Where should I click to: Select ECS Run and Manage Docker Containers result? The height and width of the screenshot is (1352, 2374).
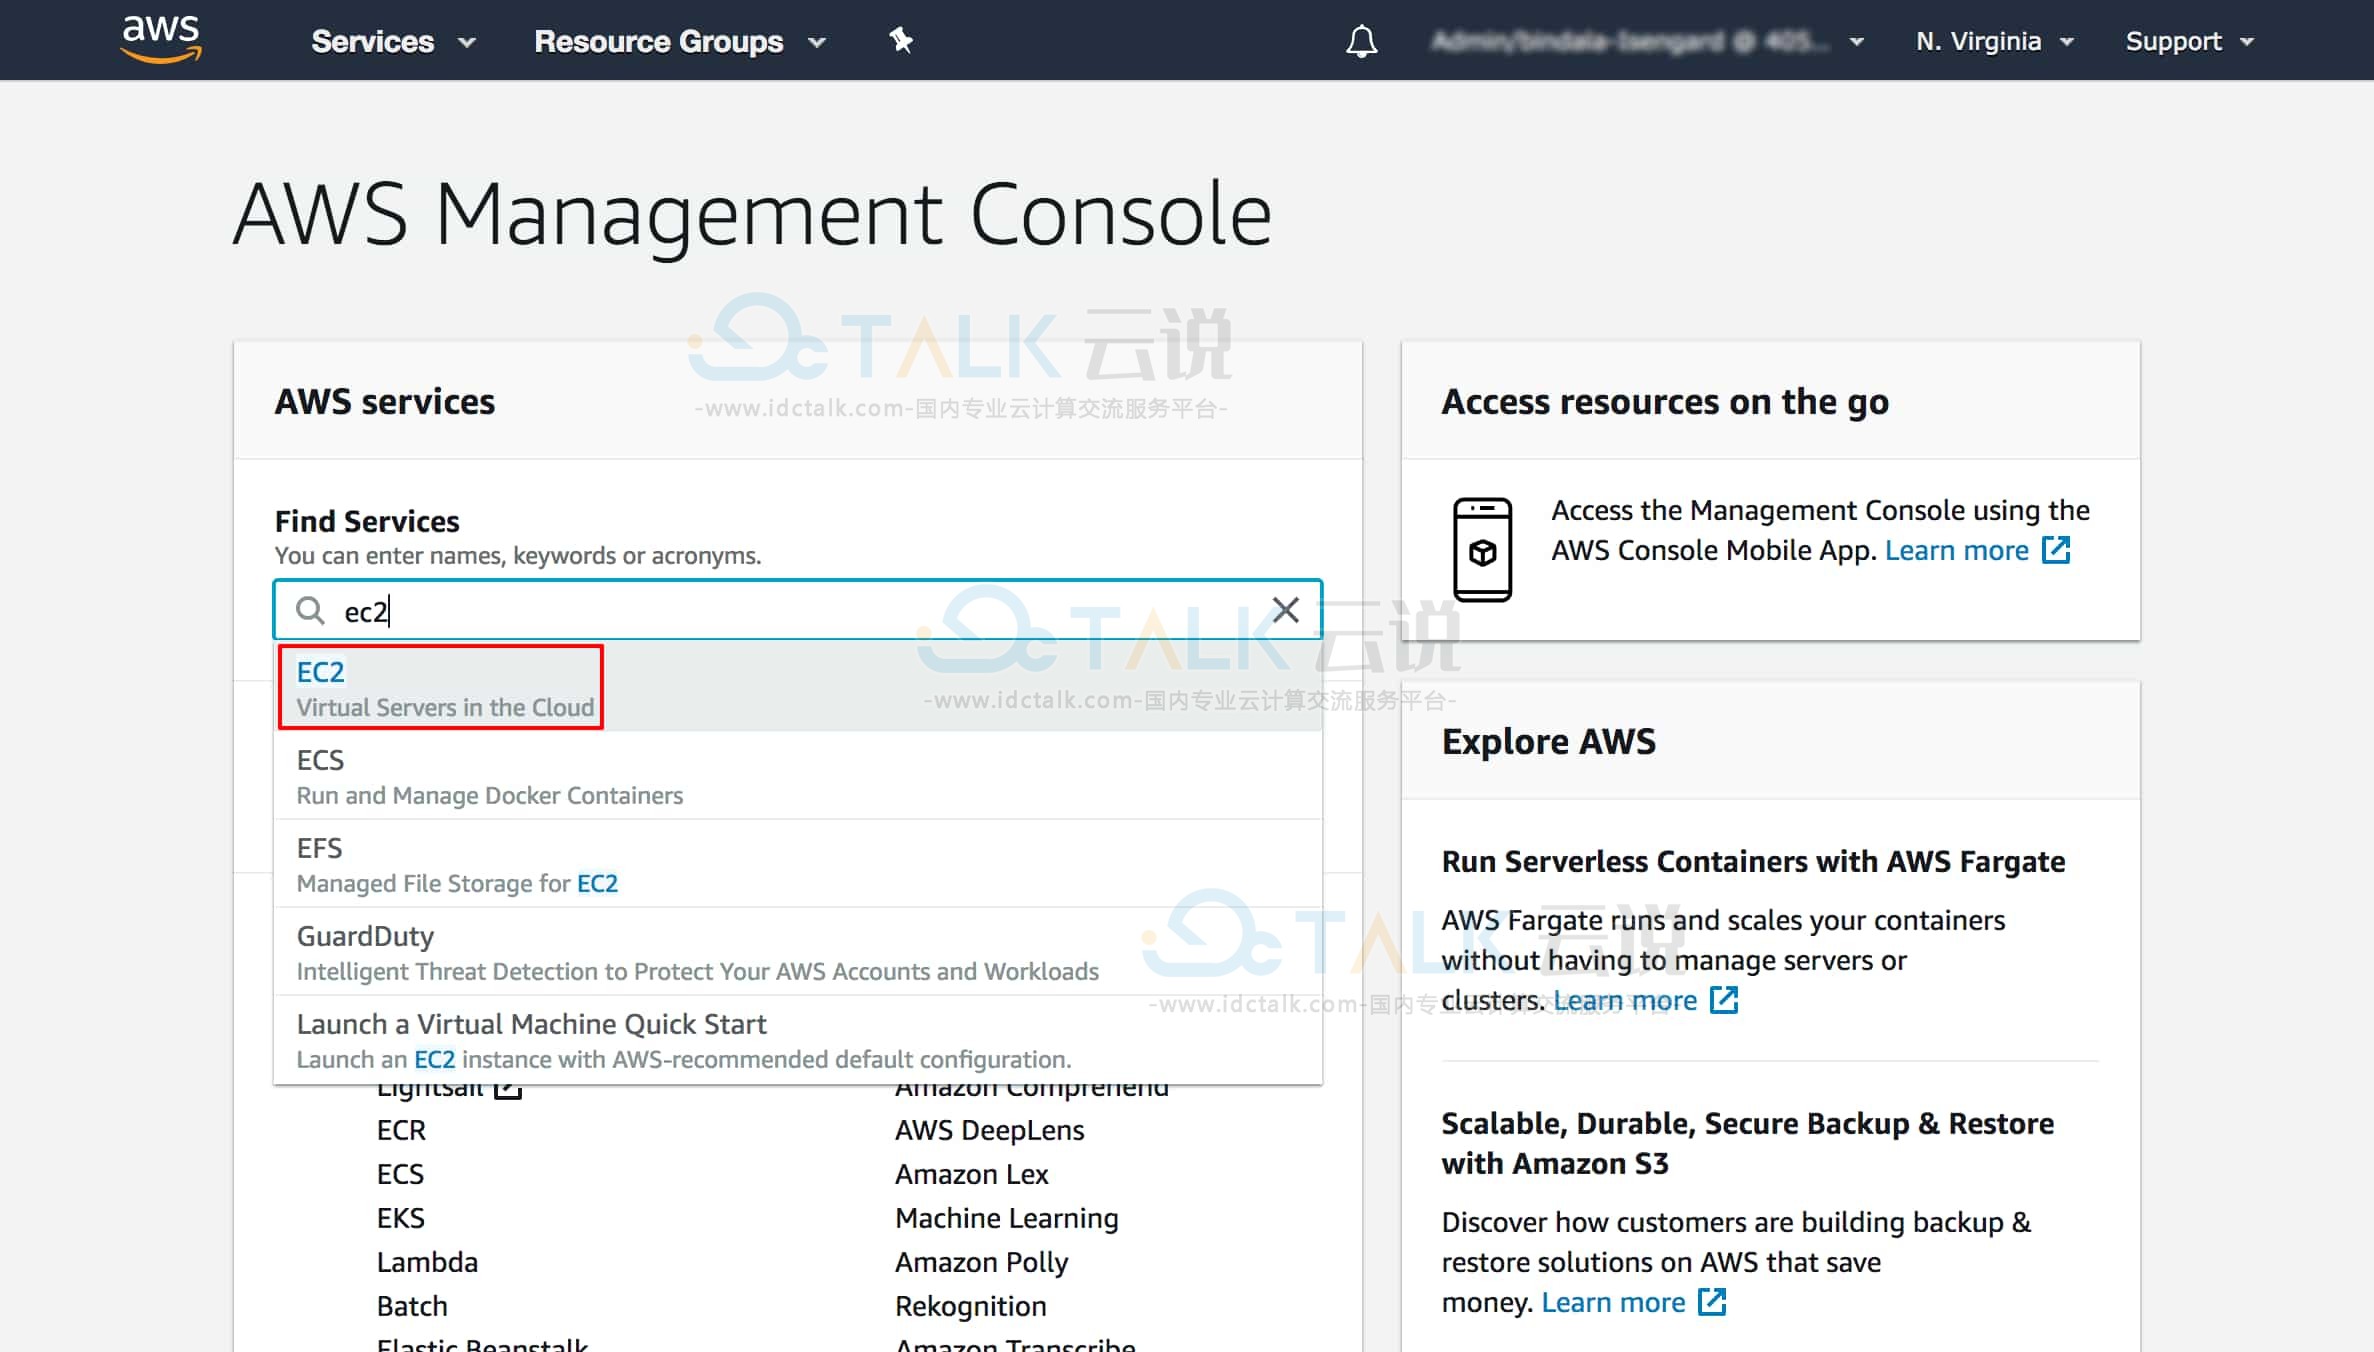point(798,776)
